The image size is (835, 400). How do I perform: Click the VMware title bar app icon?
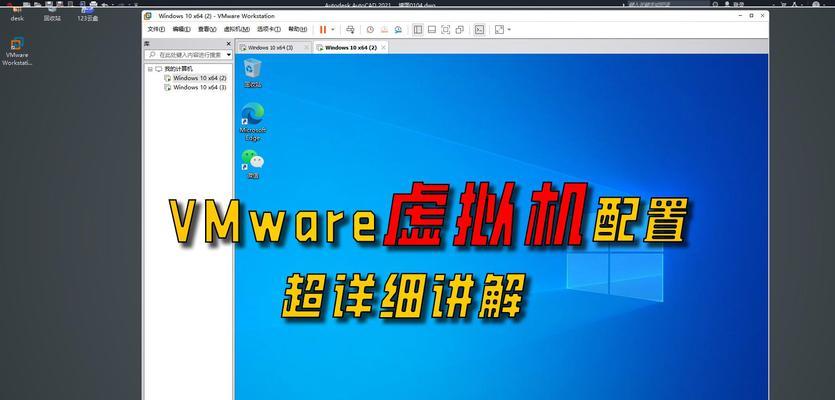pos(149,16)
